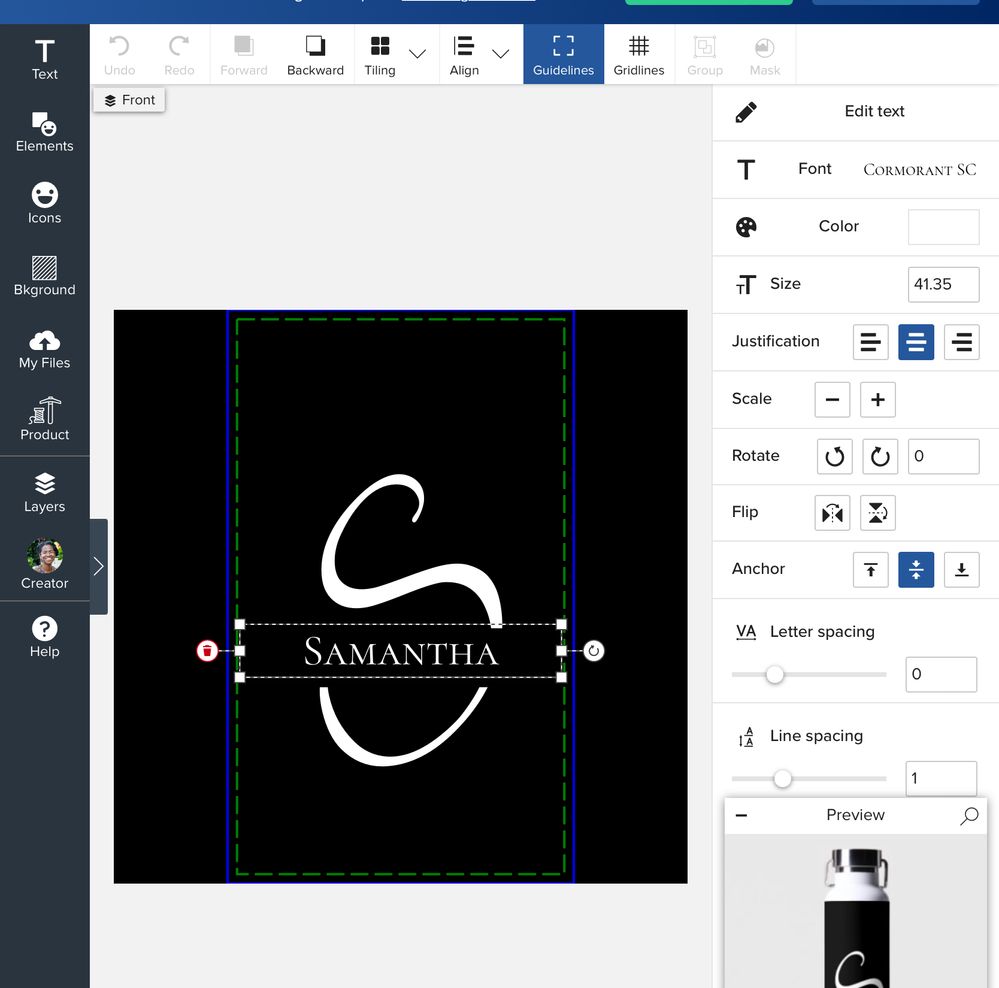The height and width of the screenshot is (988, 999).
Task: Open the Icons library
Action: tap(44, 204)
